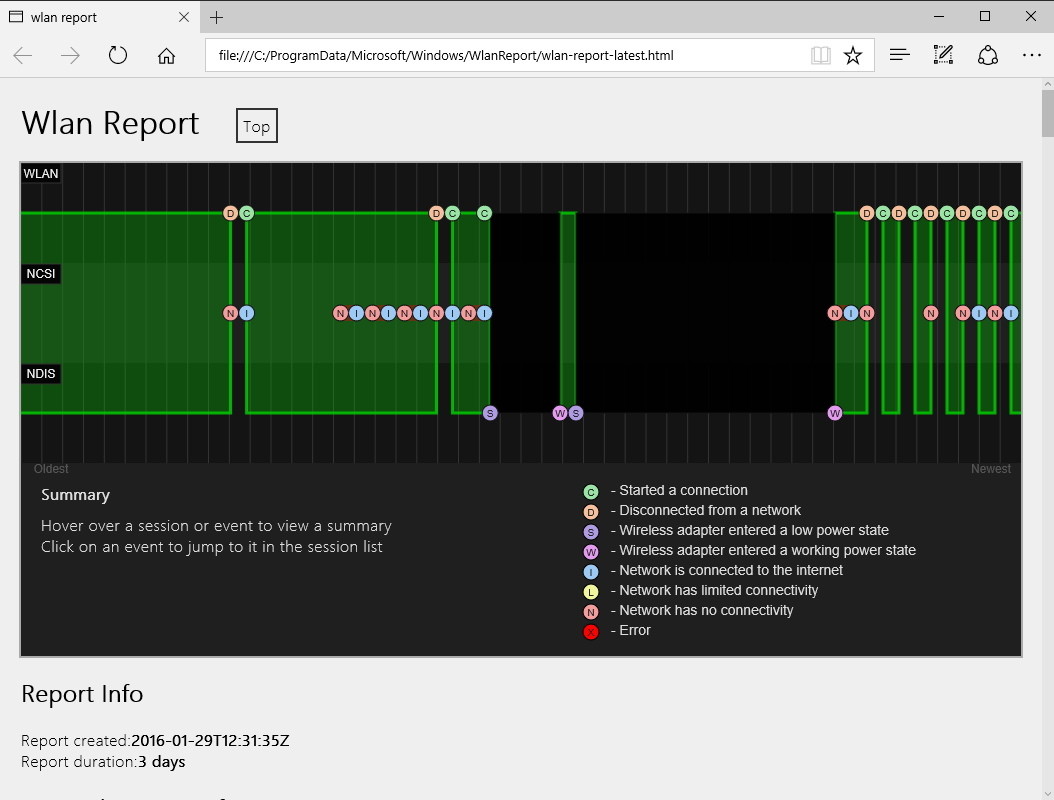Click the browser Refresh icon
This screenshot has width=1054, height=800.
click(x=118, y=55)
